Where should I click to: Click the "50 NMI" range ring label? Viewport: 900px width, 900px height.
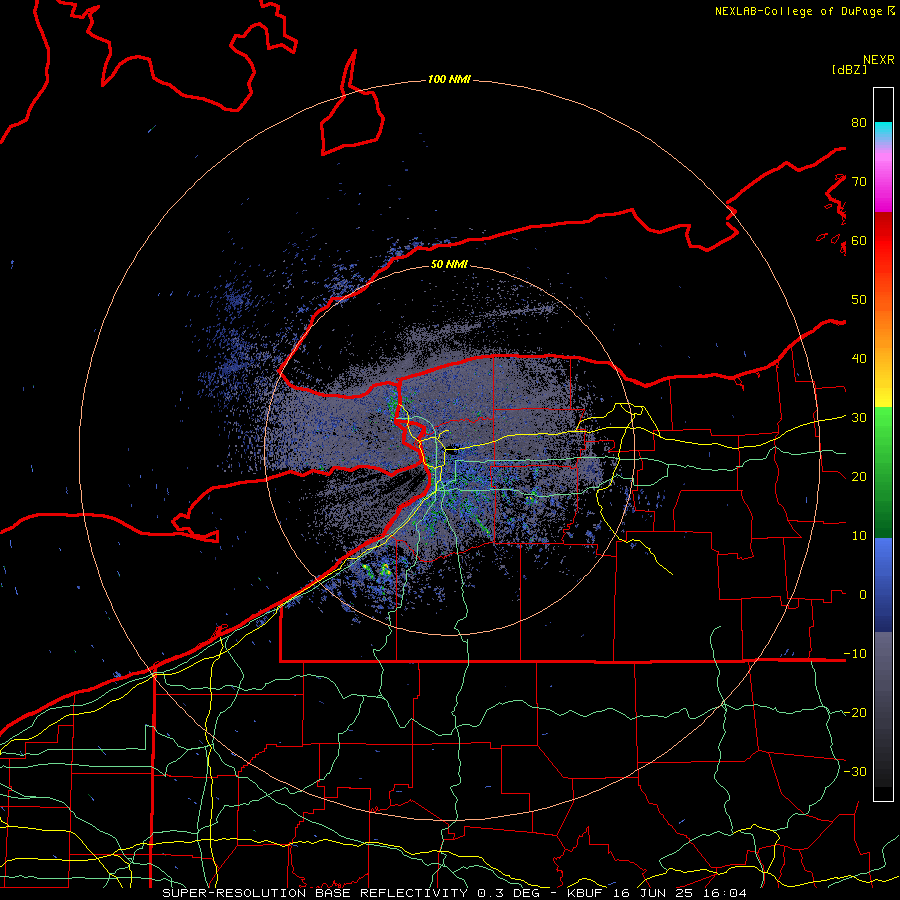(449, 264)
